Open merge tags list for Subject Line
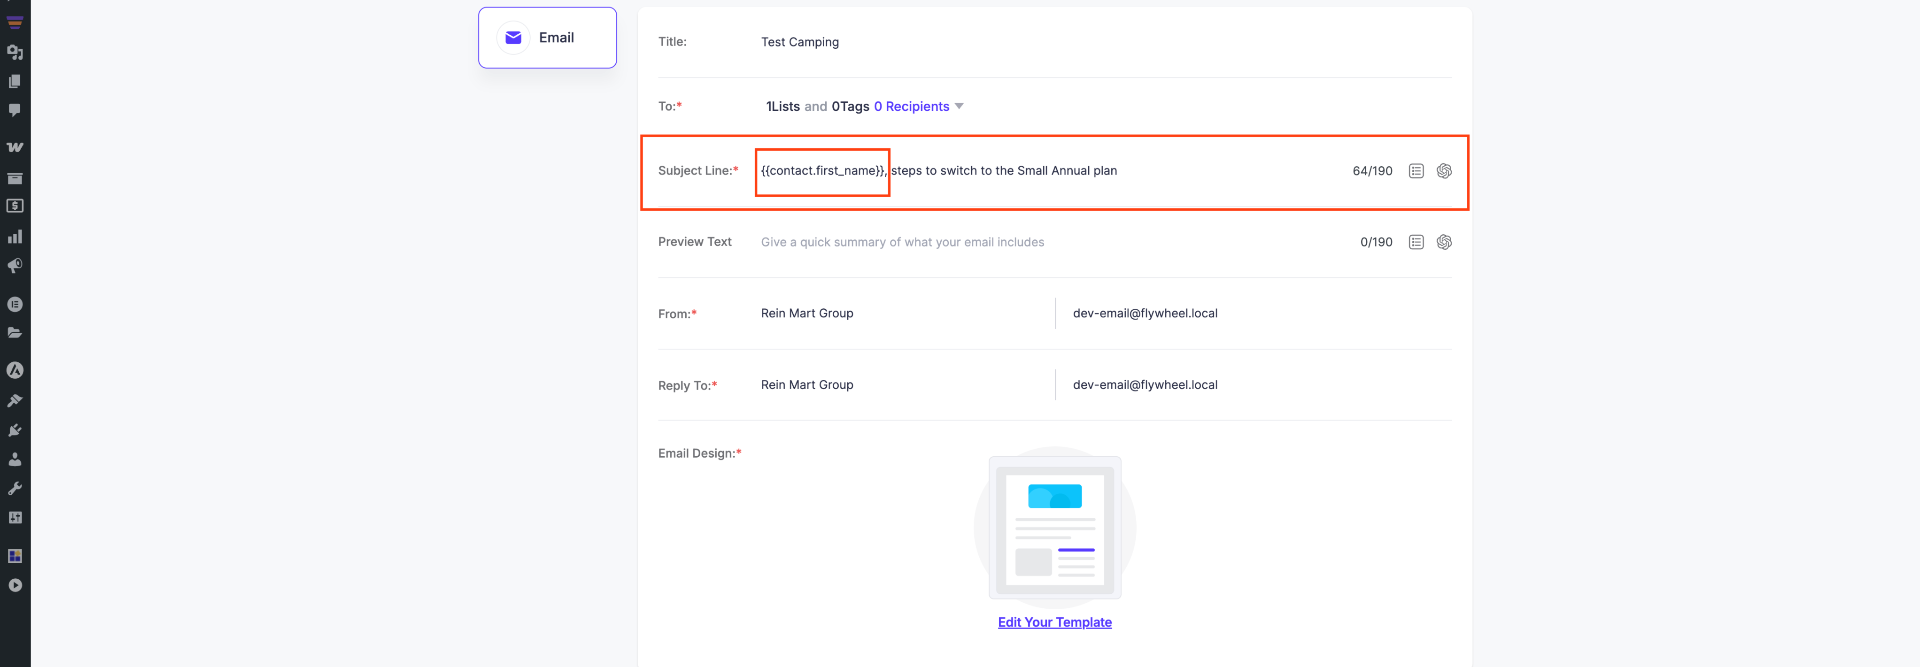This screenshot has height=667, width=1920. click(x=1416, y=171)
